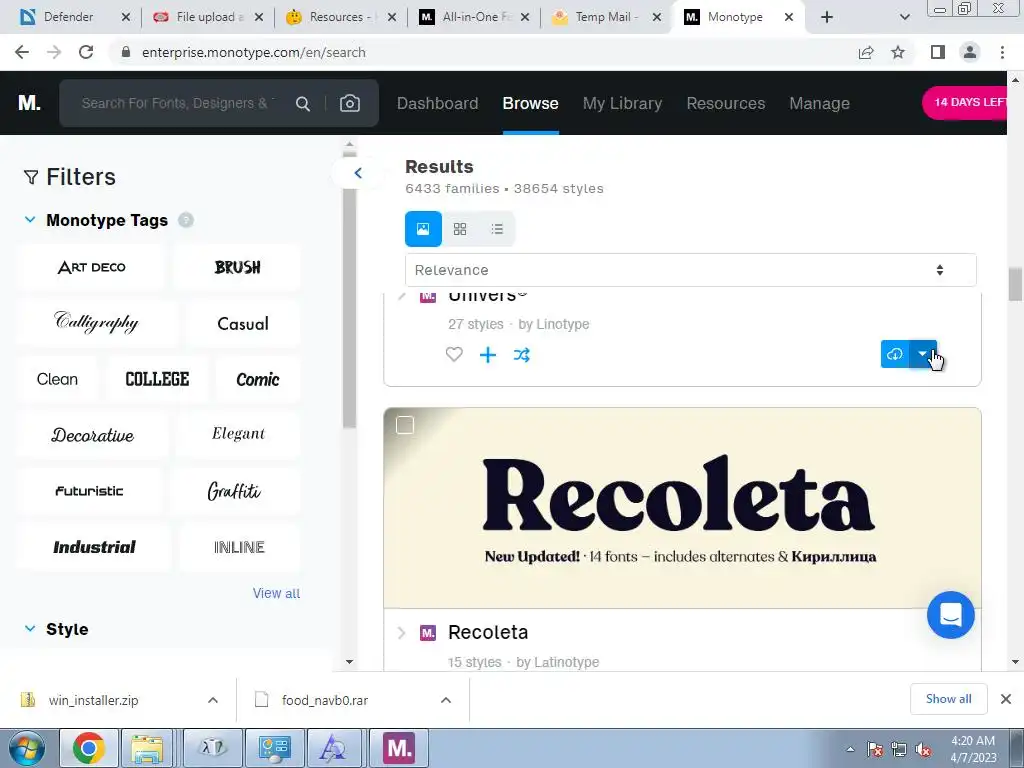
Task: Switch to grid view layout
Action: pyautogui.click(x=460, y=229)
